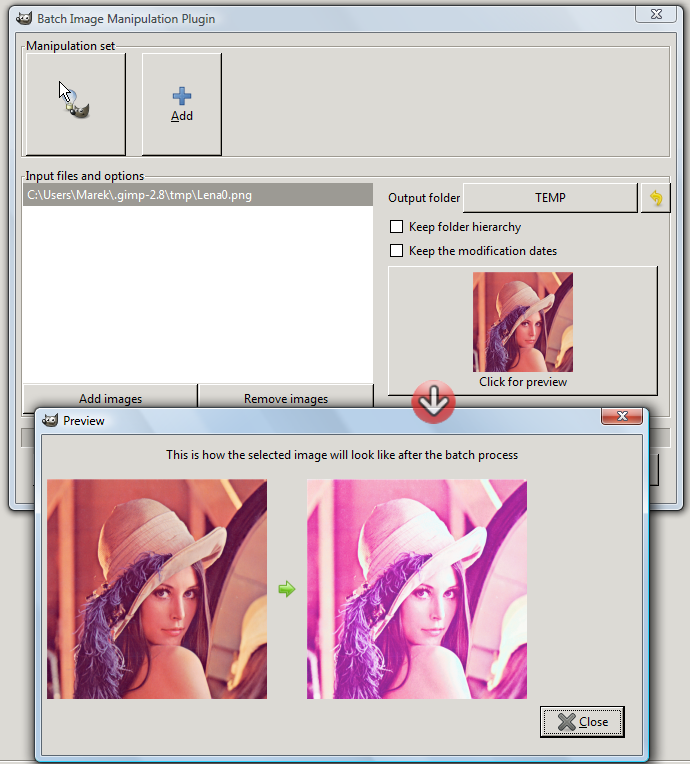Enable Keep folder hierarchy checkbox
This screenshot has height=764, width=690.
point(397,227)
